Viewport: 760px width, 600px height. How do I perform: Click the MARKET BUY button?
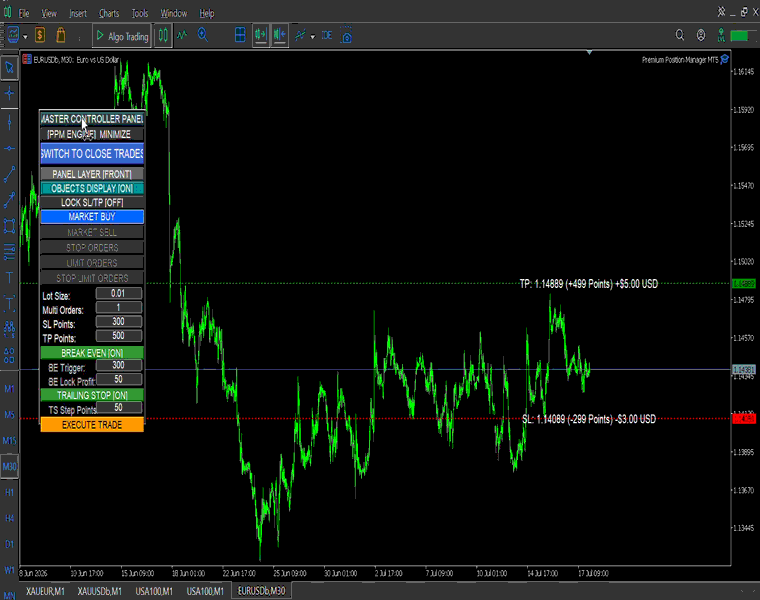pos(92,217)
